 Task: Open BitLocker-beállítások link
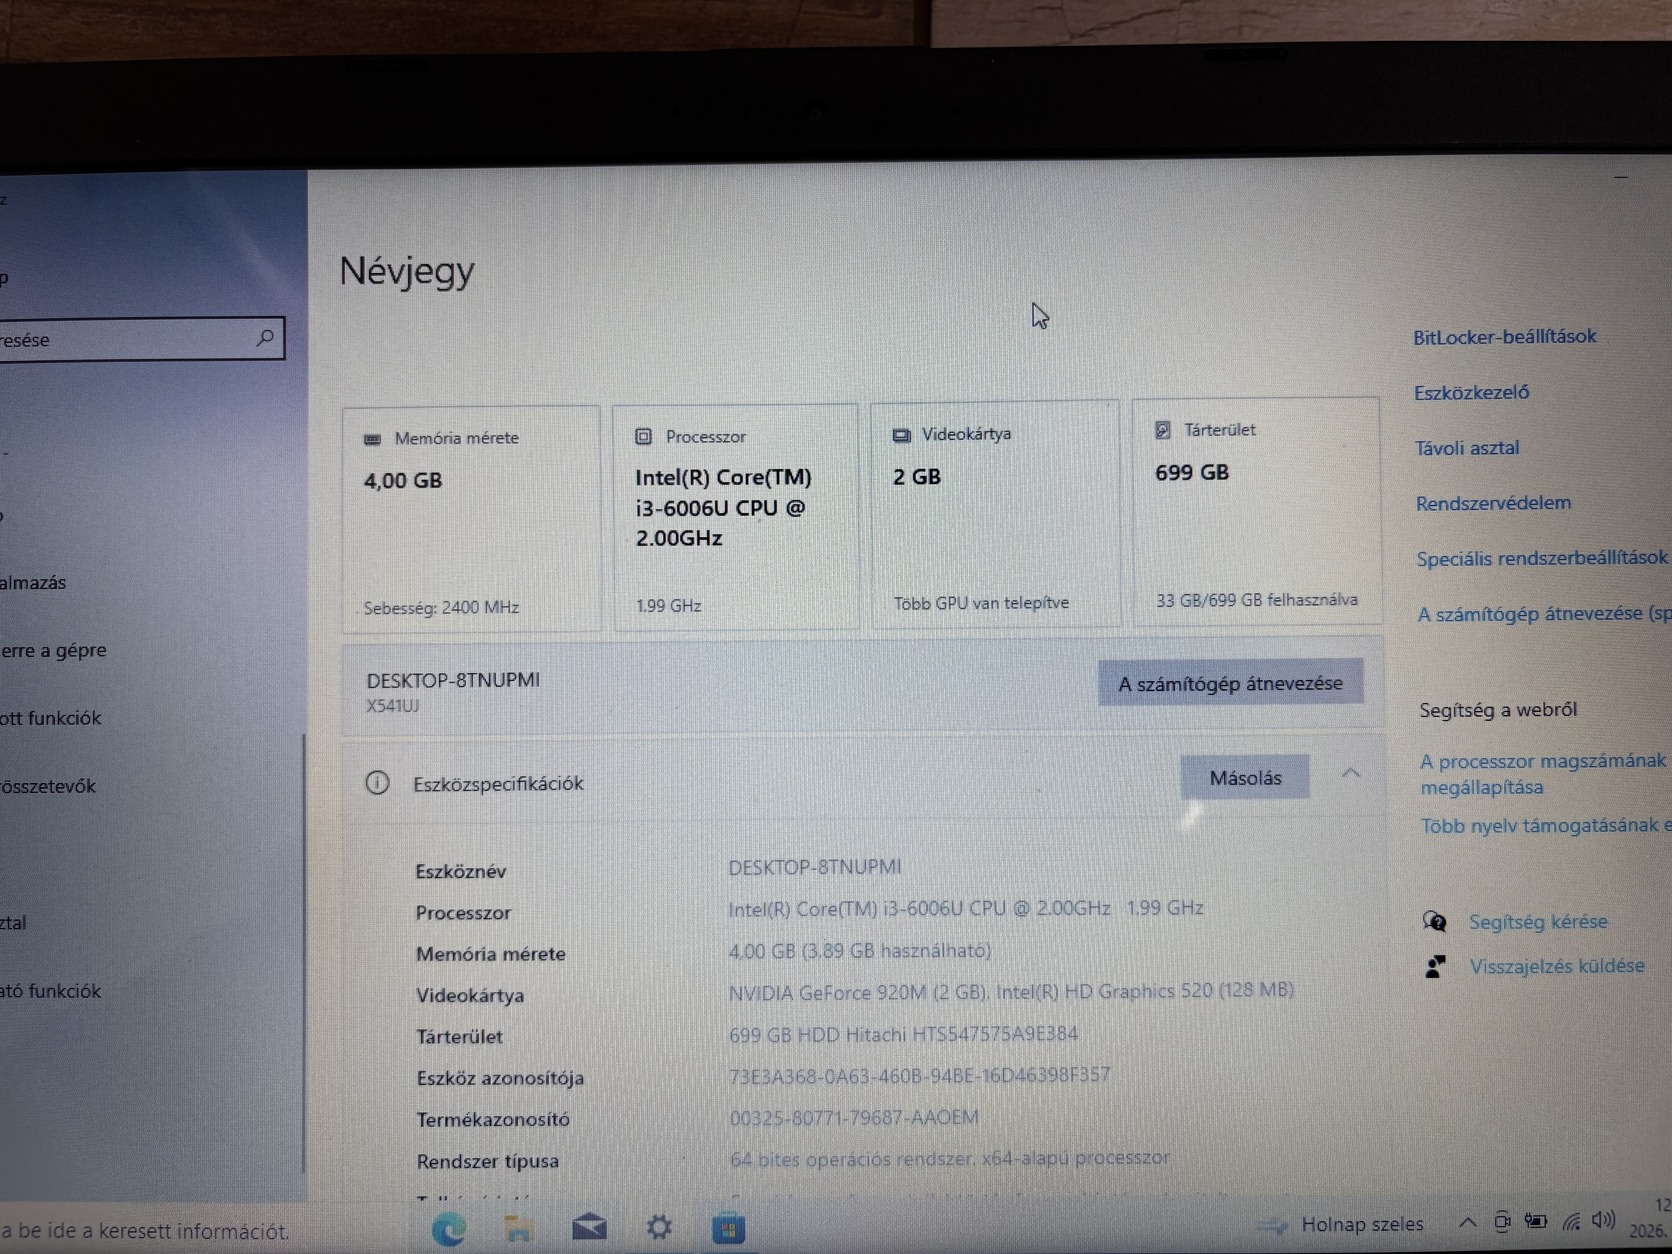[1504, 337]
